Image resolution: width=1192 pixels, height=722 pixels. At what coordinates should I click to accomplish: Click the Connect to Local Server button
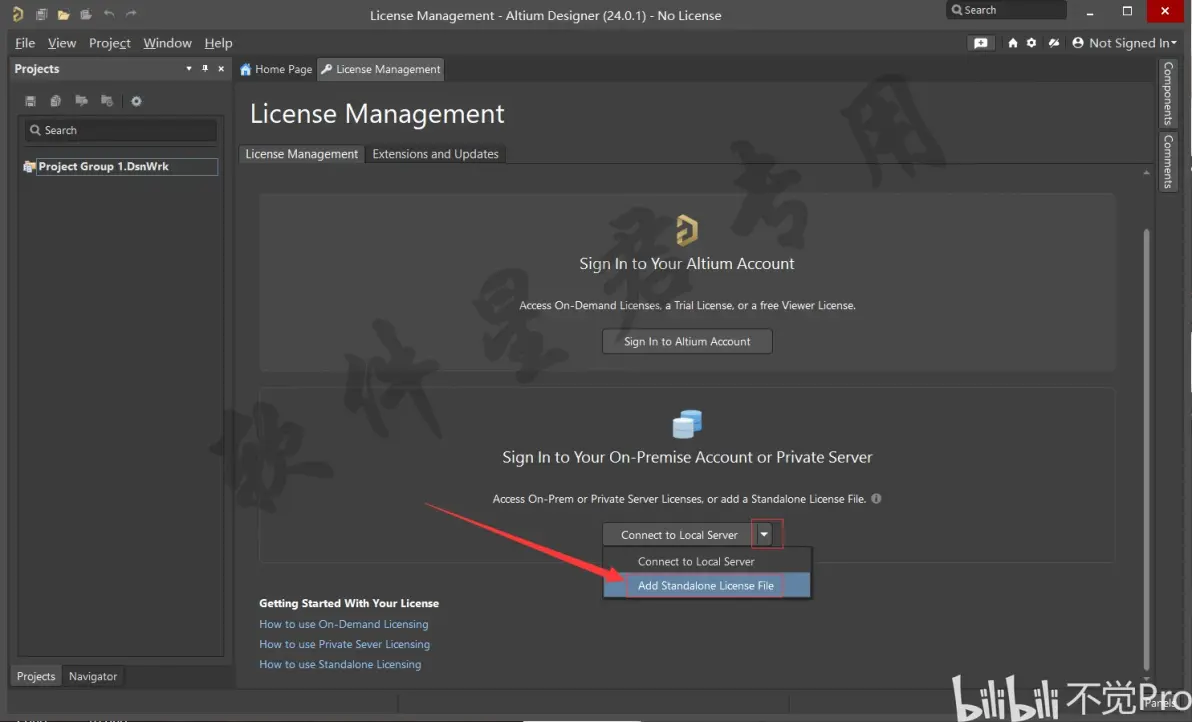coord(678,534)
